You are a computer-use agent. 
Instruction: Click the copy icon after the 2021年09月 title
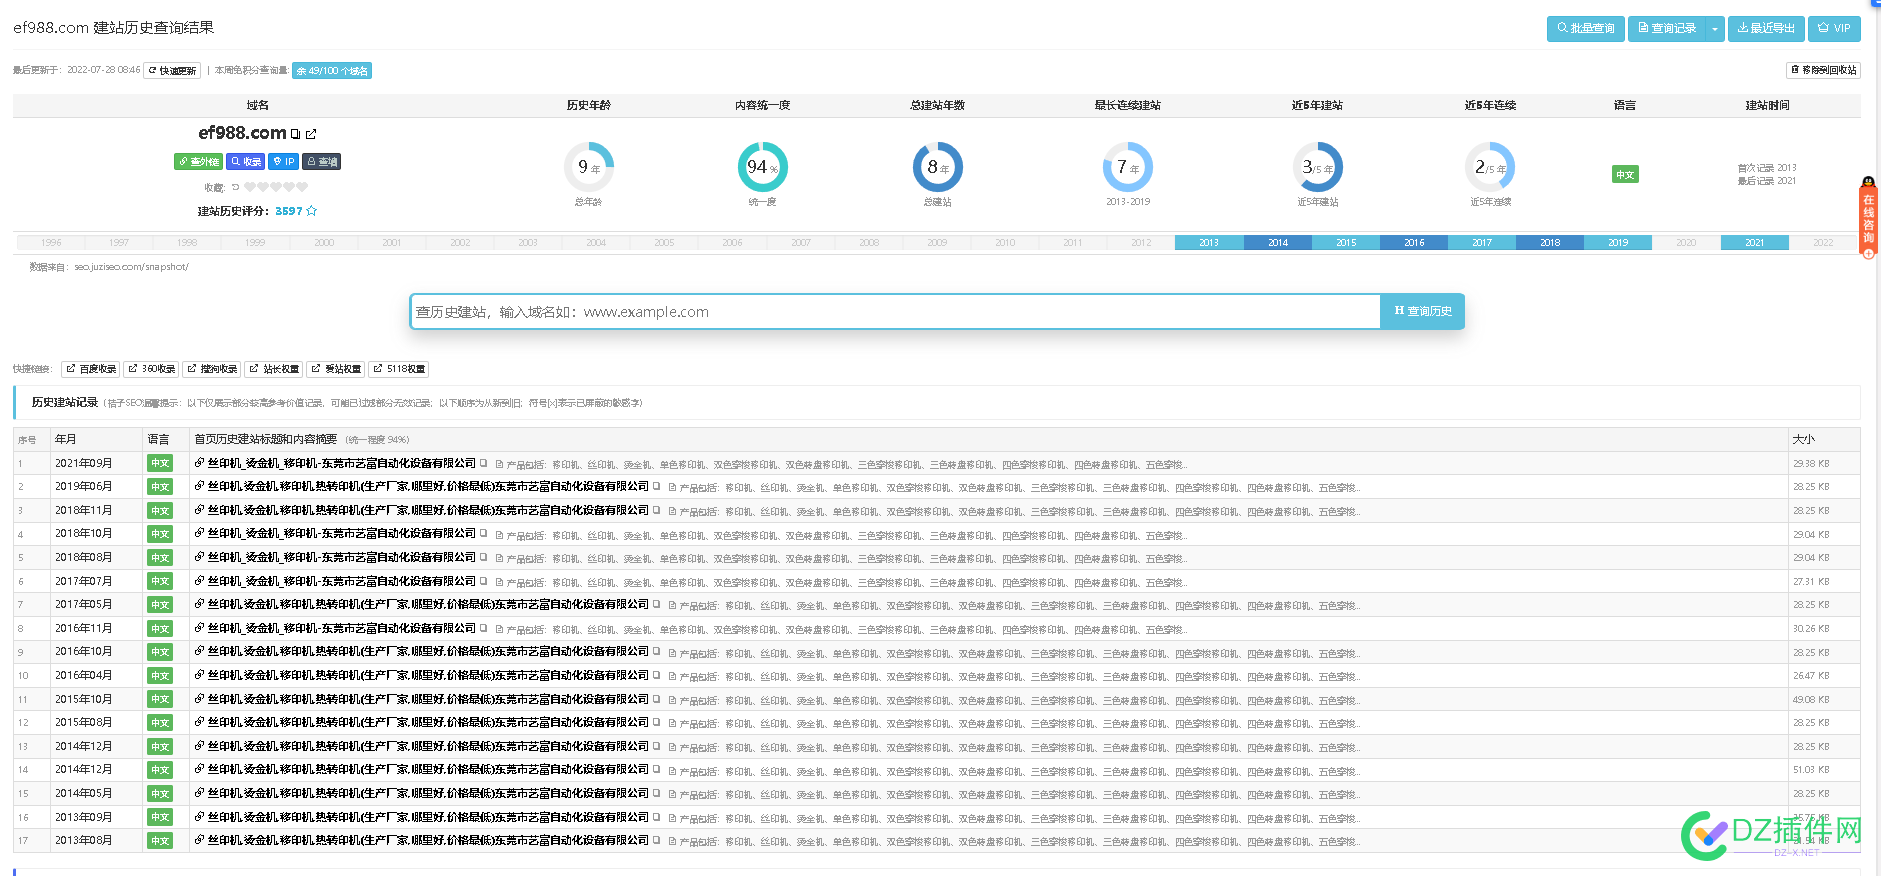pos(484,463)
